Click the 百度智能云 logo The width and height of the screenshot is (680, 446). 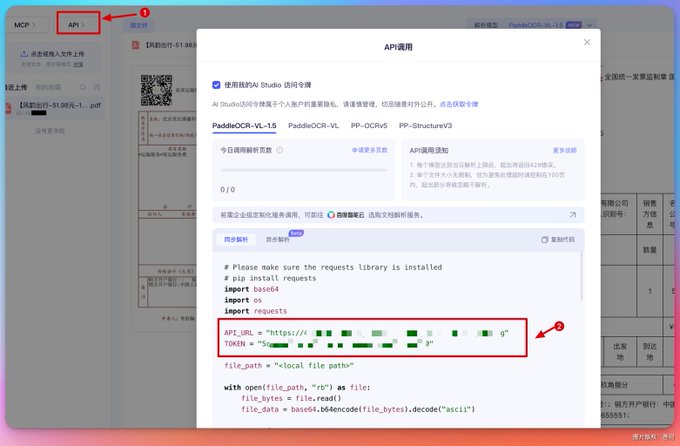point(346,215)
